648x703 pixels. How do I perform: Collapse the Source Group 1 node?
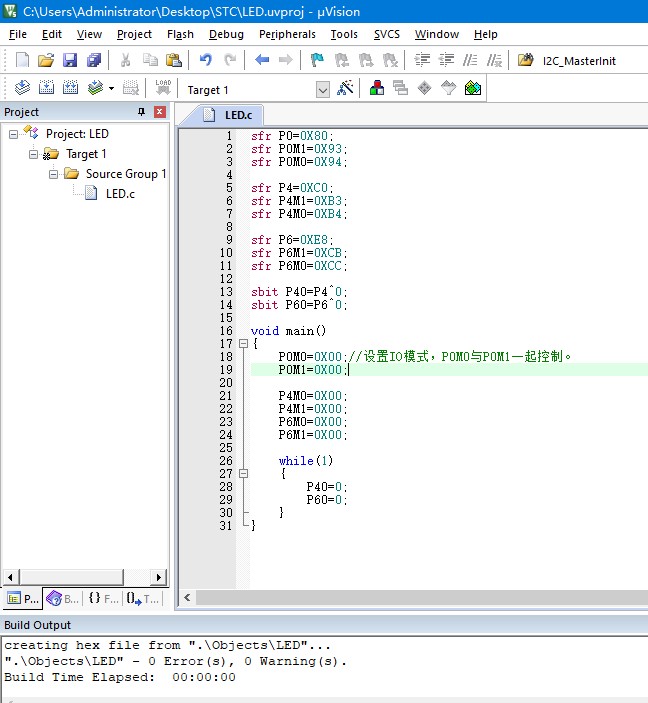click(x=53, y=174)
